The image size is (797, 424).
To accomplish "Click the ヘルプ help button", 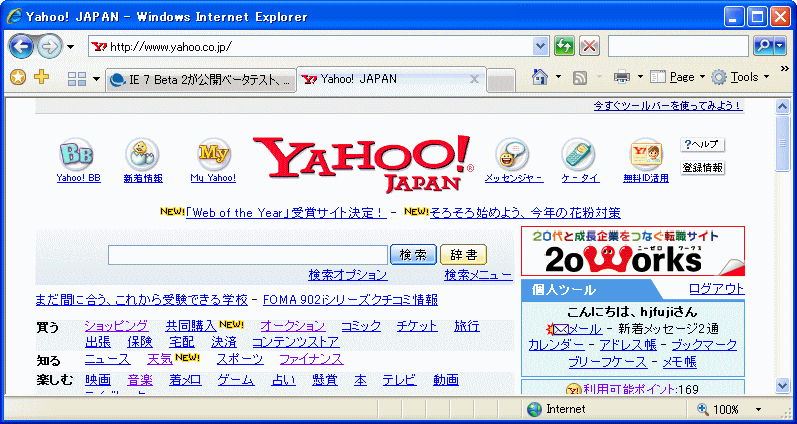I will 702,144.
